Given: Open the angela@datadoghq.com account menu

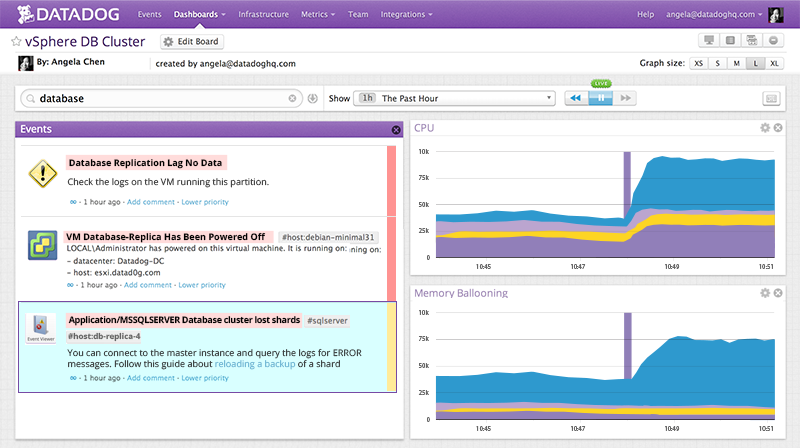Looking at the screenshot, I should (714, 14).
